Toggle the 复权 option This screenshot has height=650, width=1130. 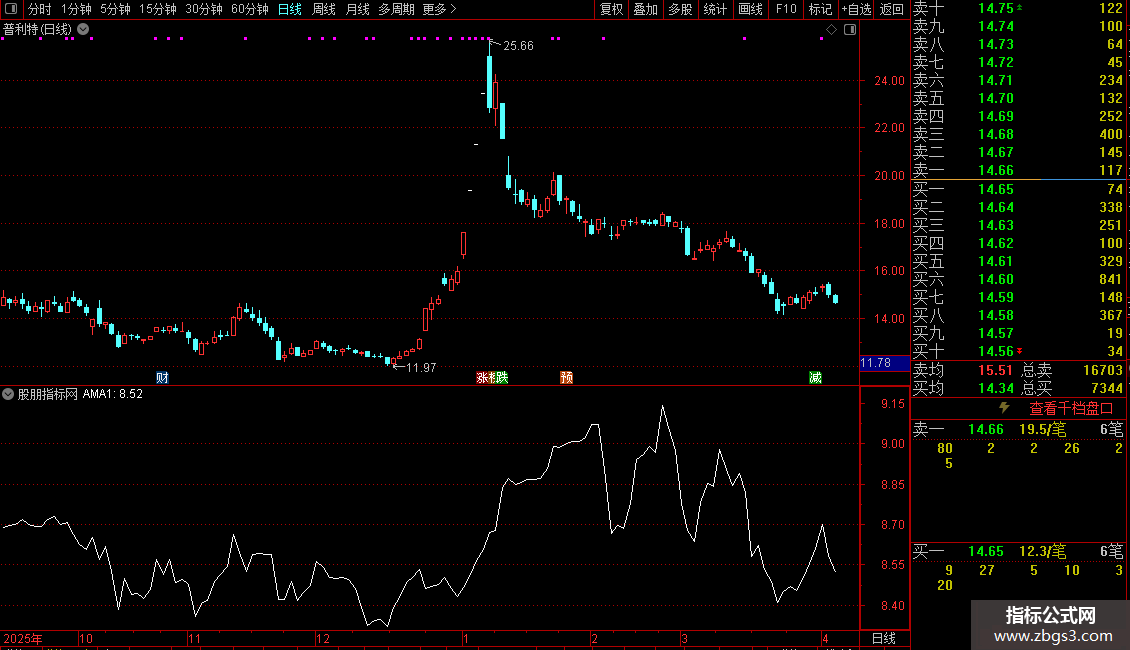pyautogui.click(x=611, y=9)
